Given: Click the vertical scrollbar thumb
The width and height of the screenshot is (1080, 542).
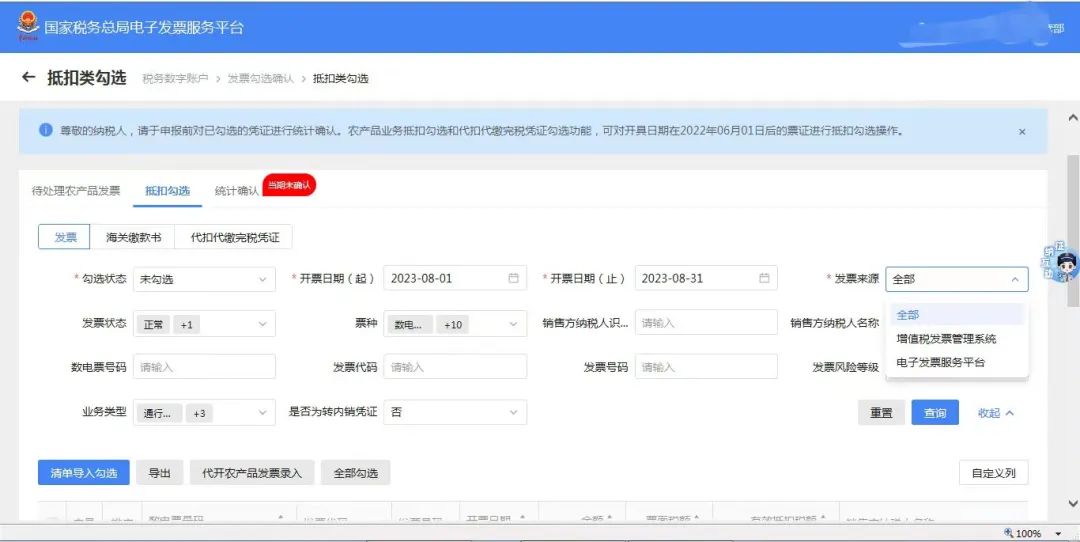Looking at the screenshot, I should tap(1072, 231).
